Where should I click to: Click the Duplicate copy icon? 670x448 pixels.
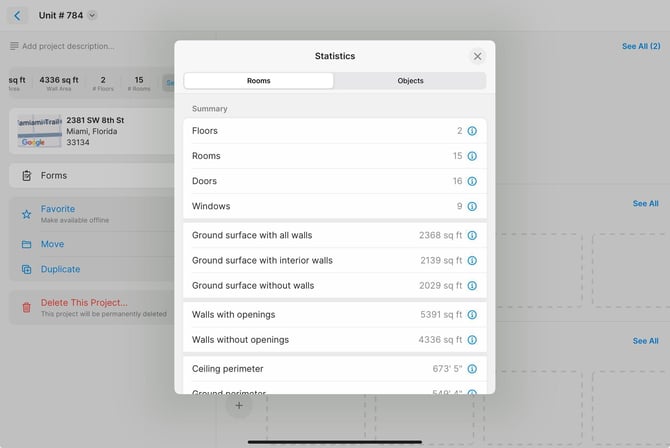click(x=26, y=269)
